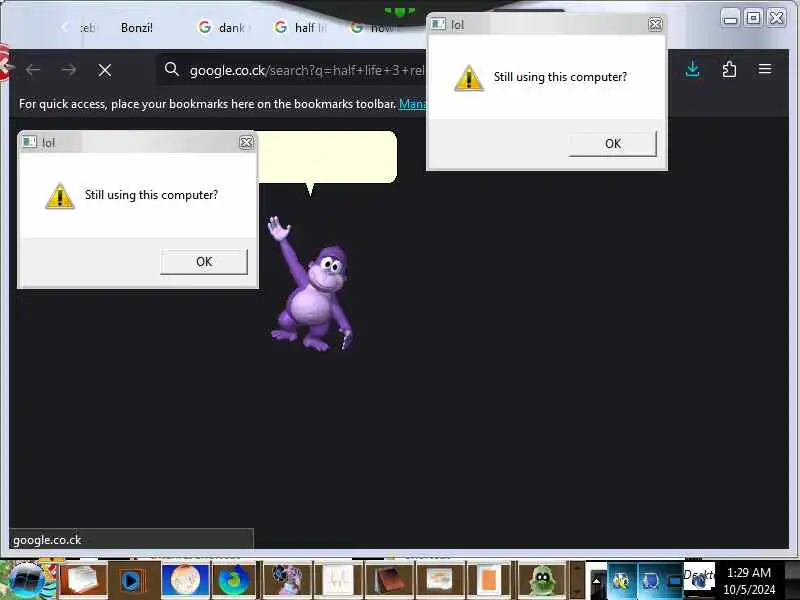
Task: Open the brown book taskbar icon
Action: (x=388, y=581)
